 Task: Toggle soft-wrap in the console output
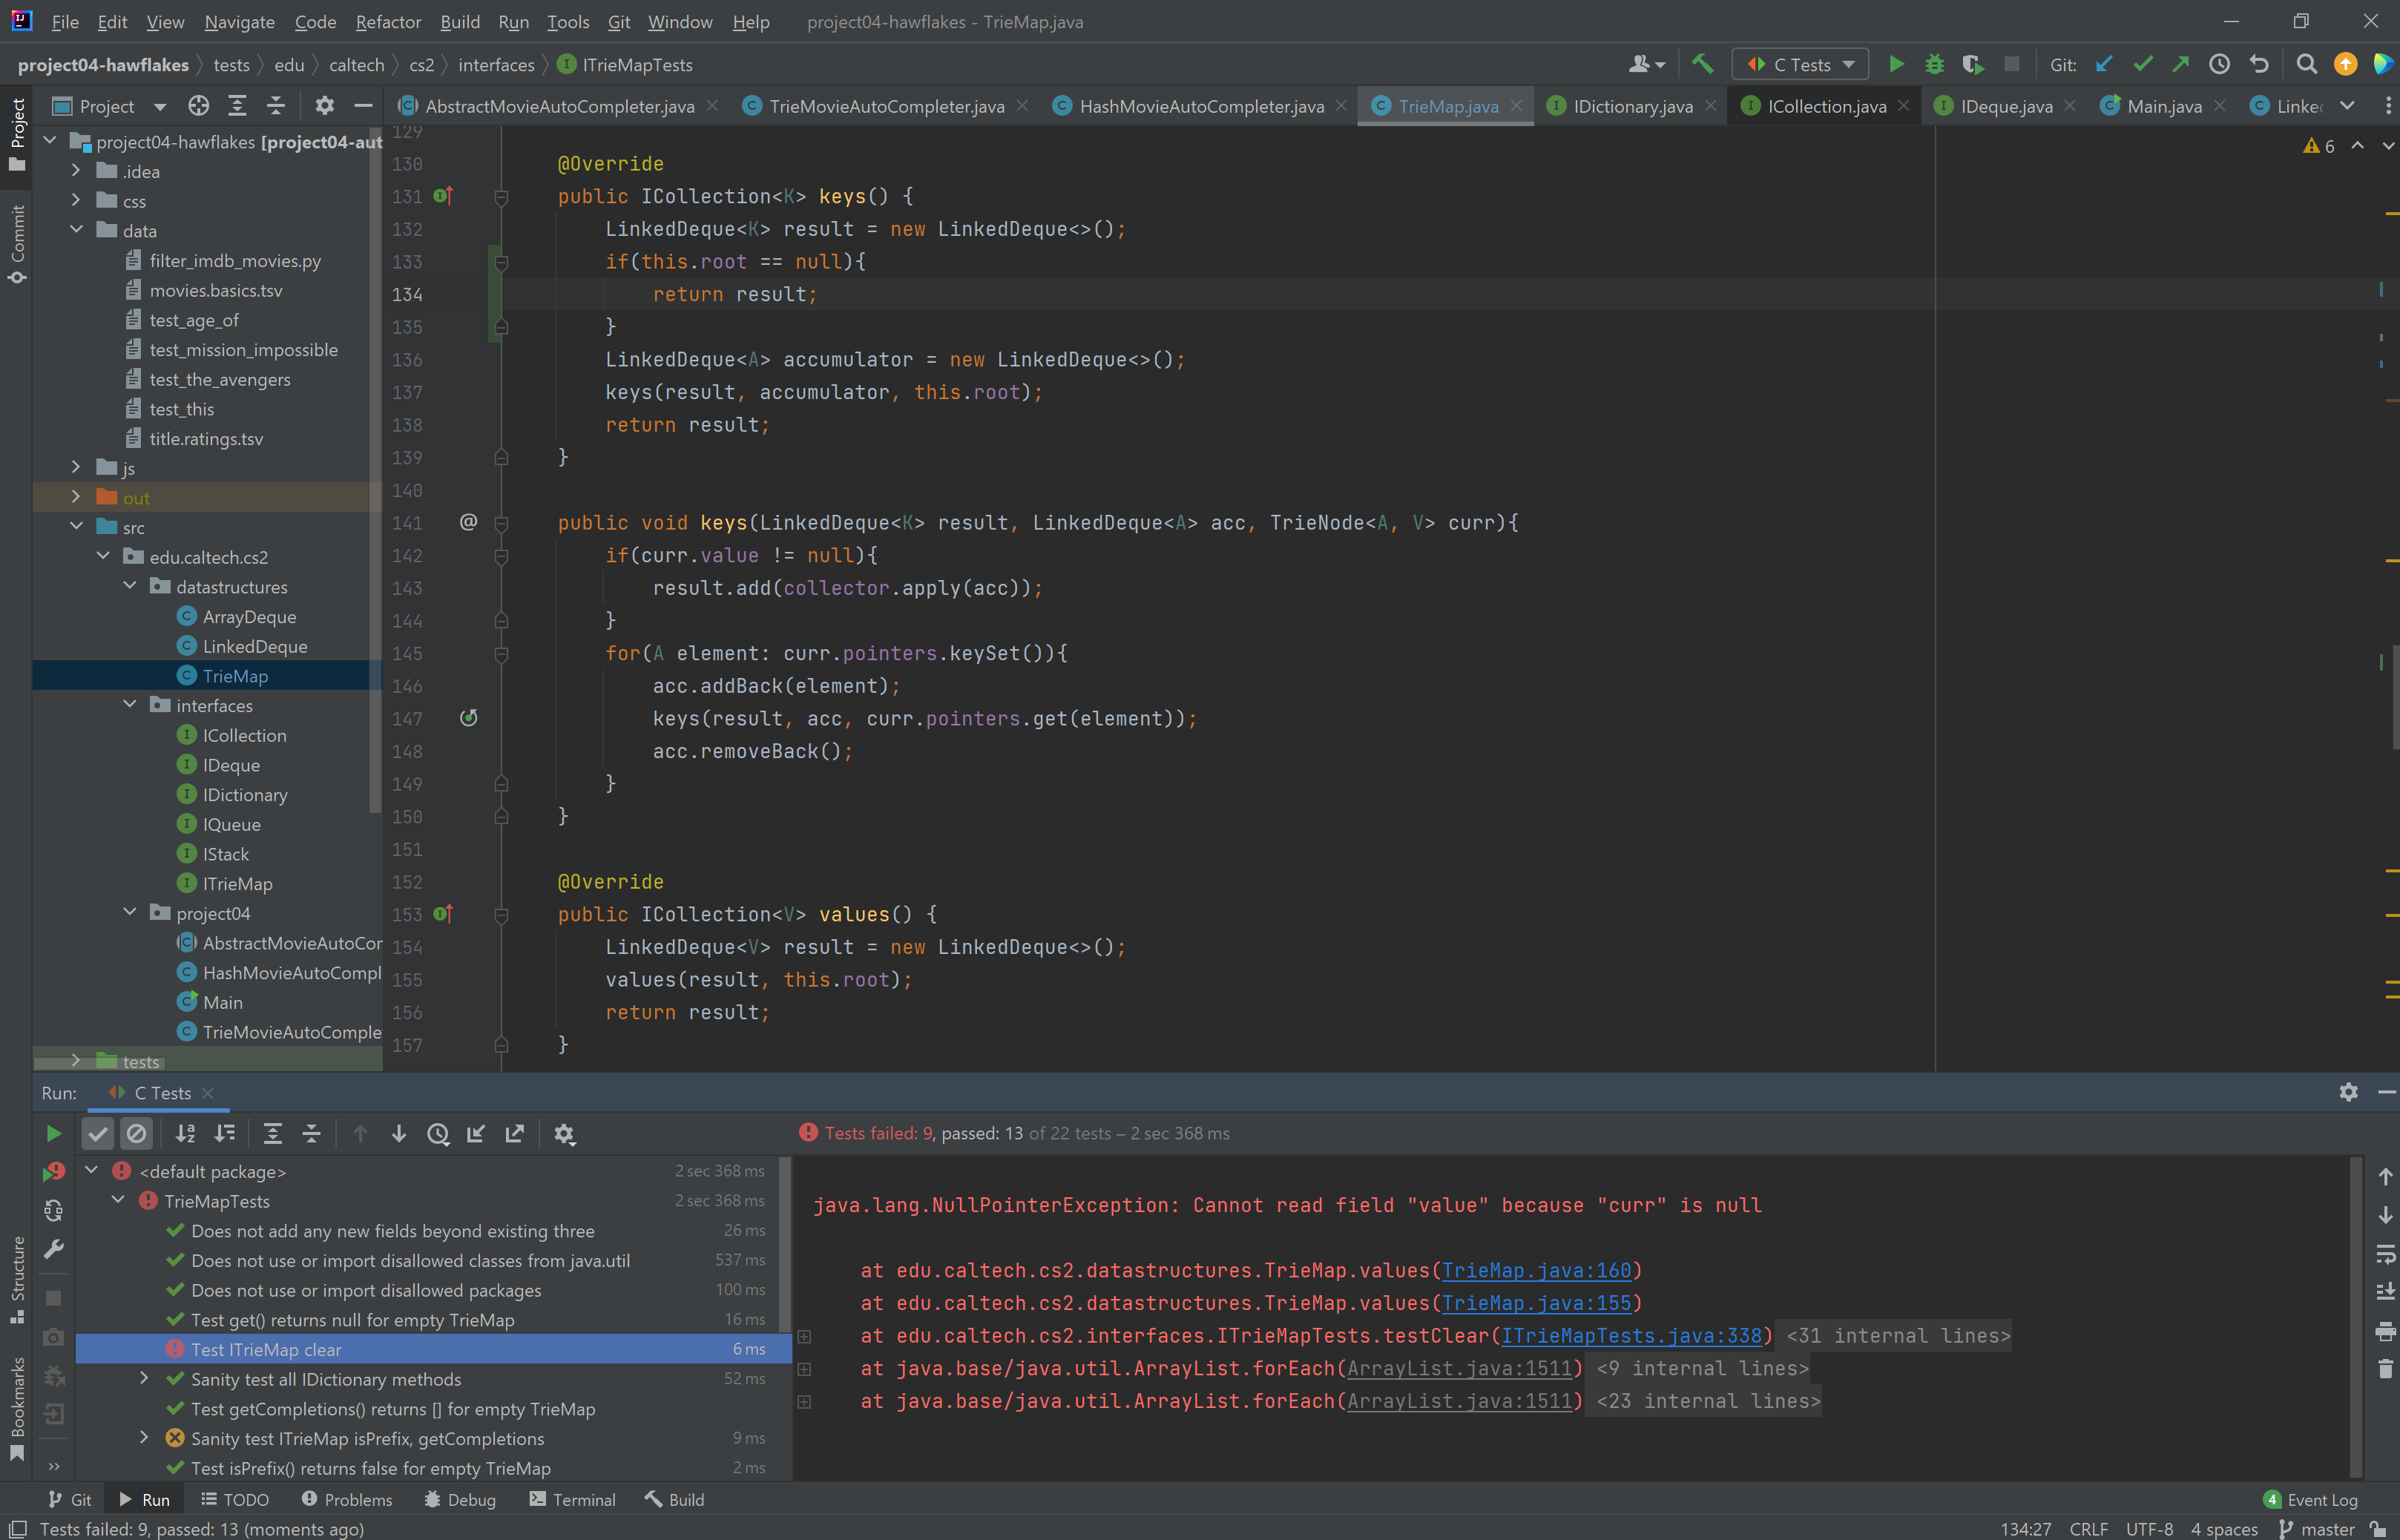2385,1254
